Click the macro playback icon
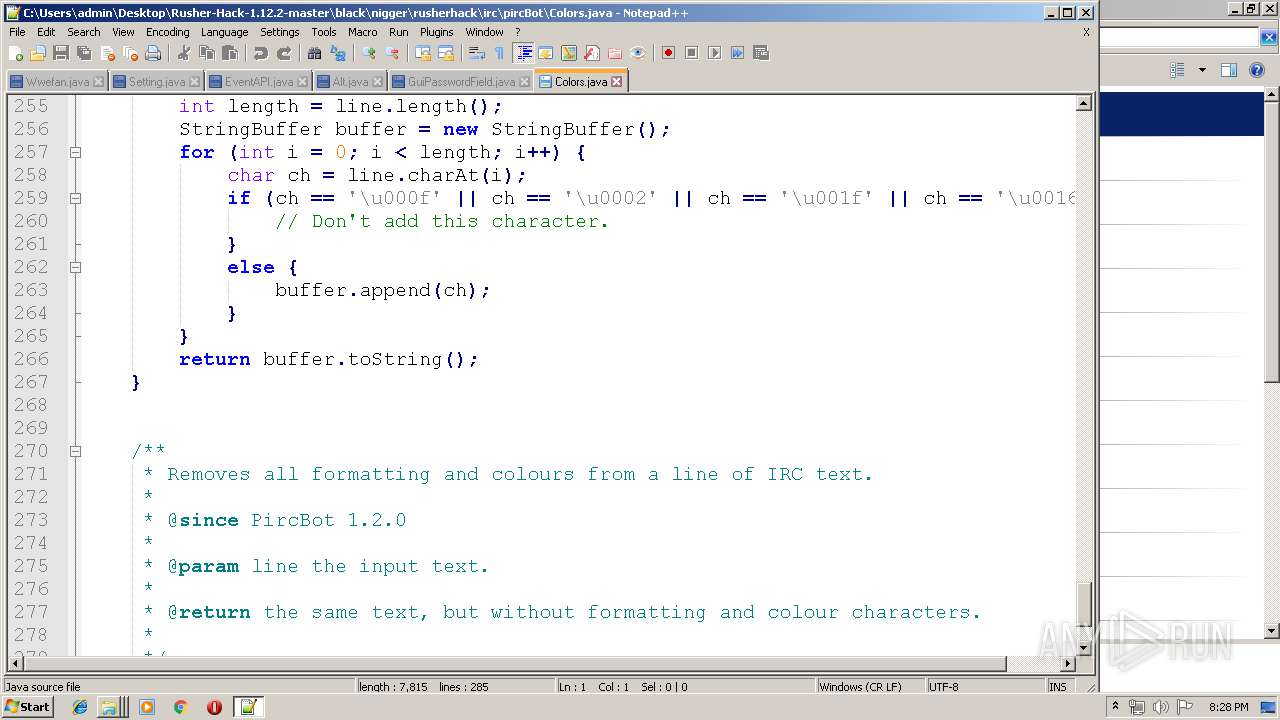Viewport: 1280px width, 720px height. (x=714, y=53)
